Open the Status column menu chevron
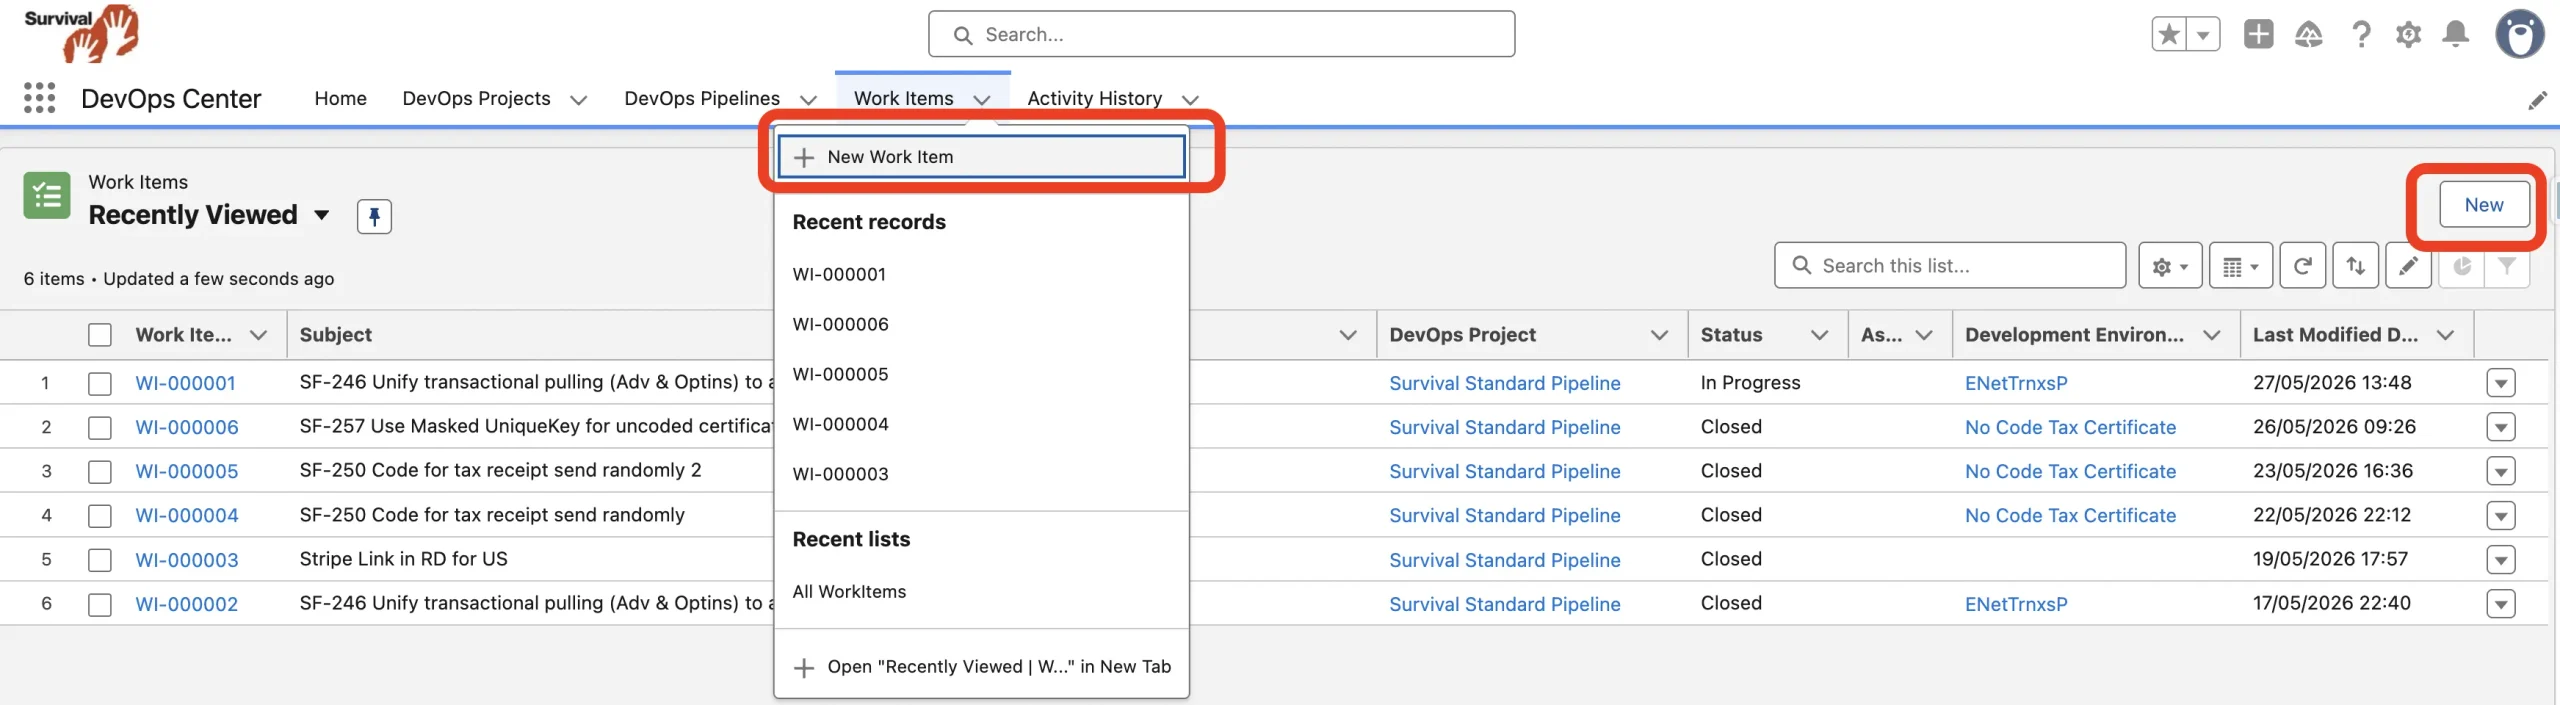The height and width of the screenshot is (705, 2560). click(1819, 335)
